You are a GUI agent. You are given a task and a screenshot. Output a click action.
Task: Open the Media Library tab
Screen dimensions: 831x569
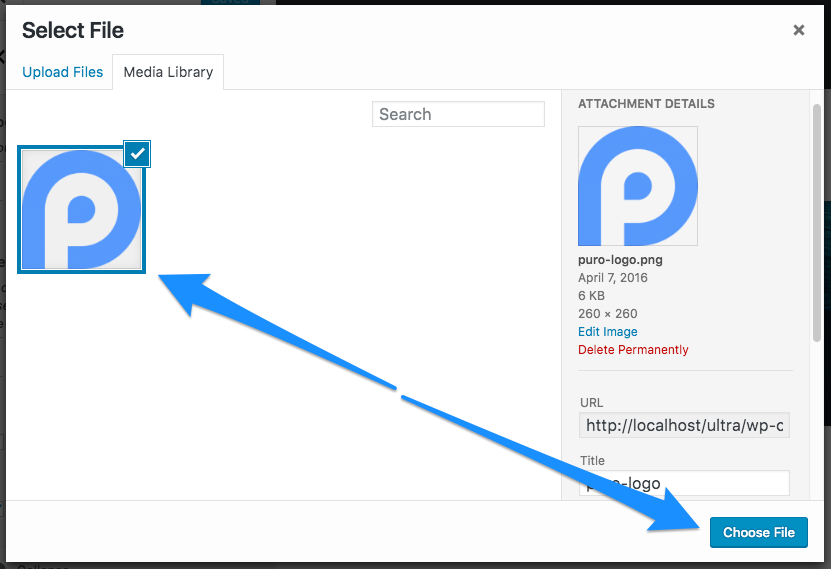click(168, 72)
